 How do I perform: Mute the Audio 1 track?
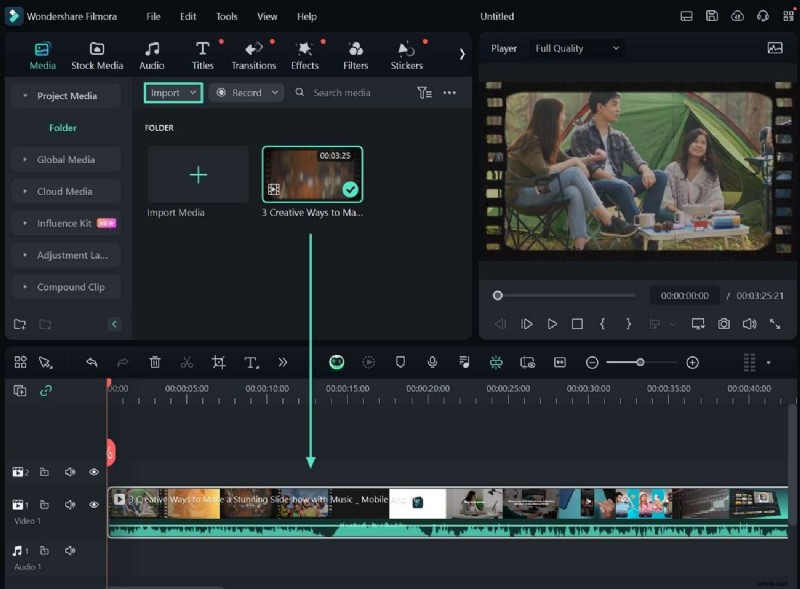[x=69, y=550]
